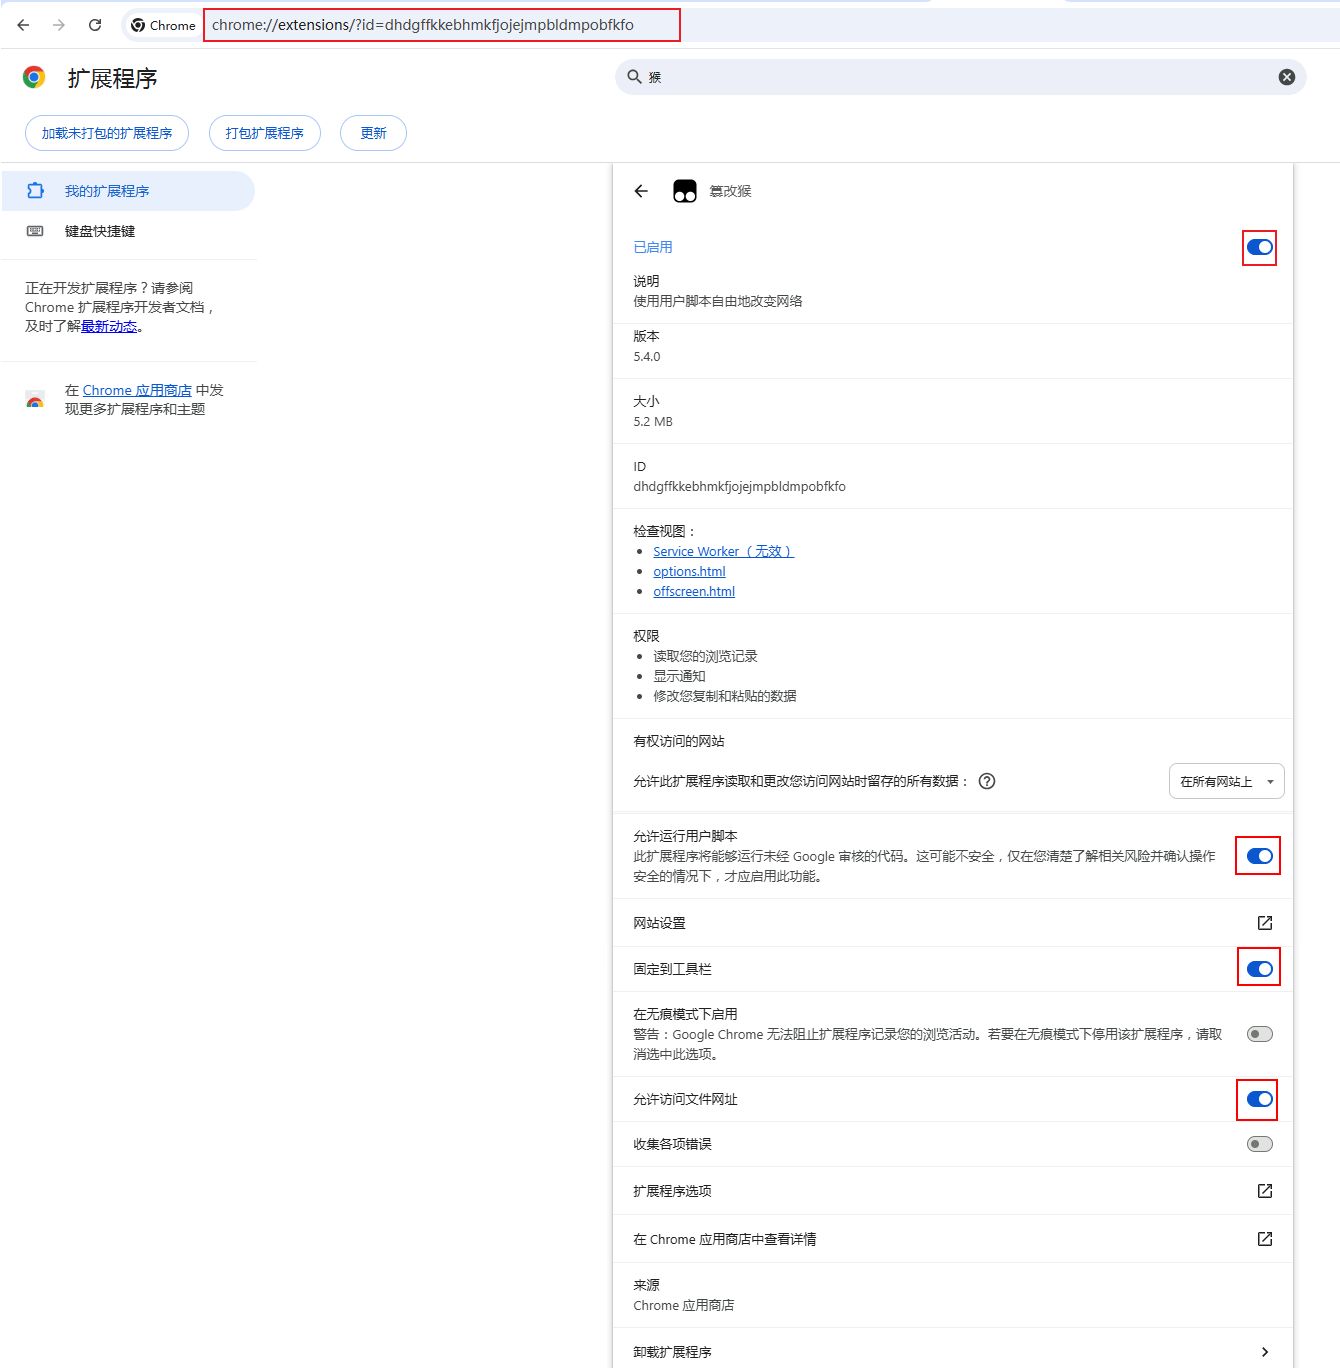Open 在 Chrome 应用商店中查看详情 link icon
Screen dimensions: 1340x1368
tap(1264, 1239)
